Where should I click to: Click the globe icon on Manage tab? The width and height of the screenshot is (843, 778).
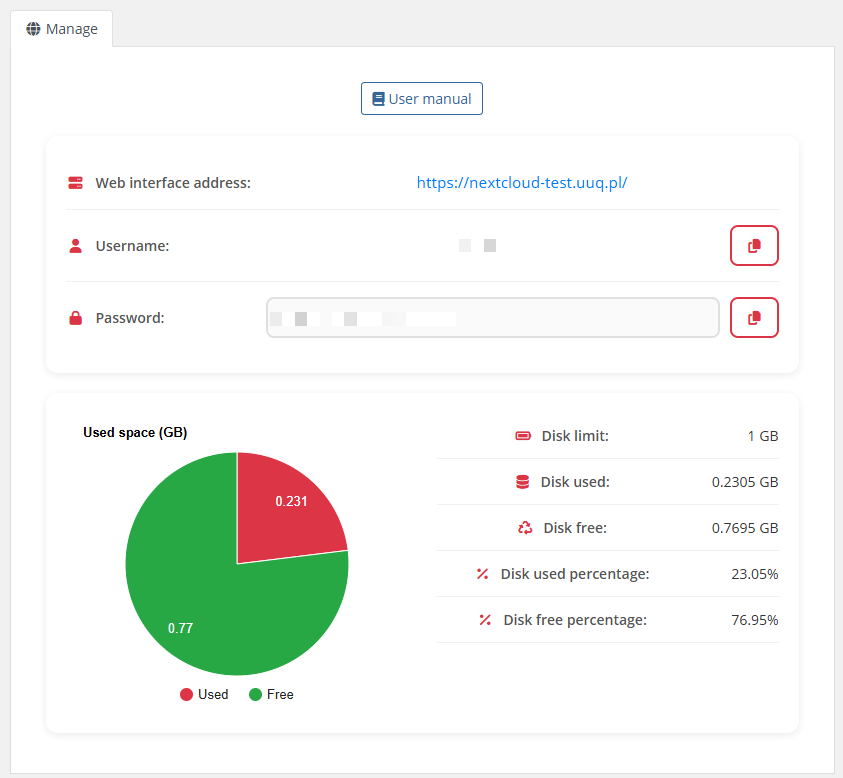[33, 29]
